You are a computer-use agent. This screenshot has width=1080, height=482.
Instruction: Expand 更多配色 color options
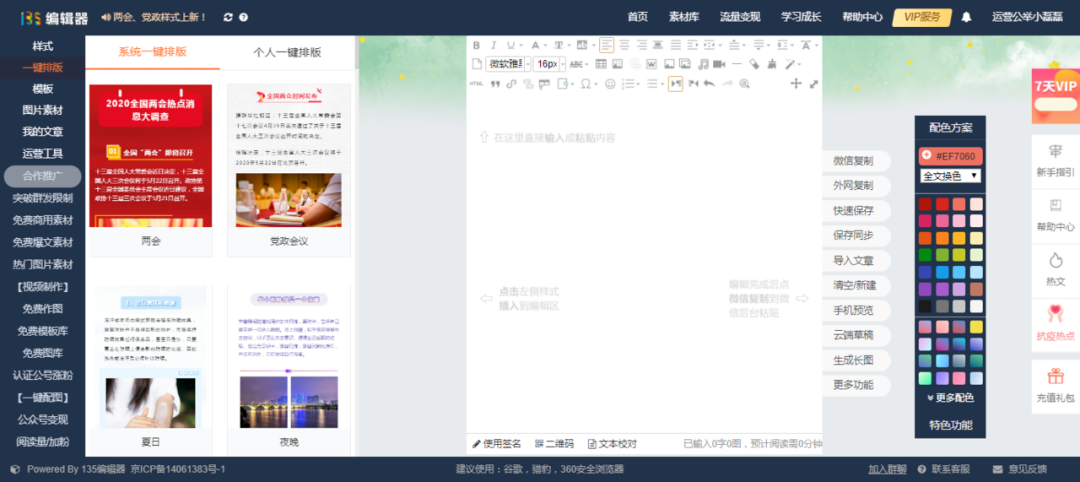tap(950, 398)
